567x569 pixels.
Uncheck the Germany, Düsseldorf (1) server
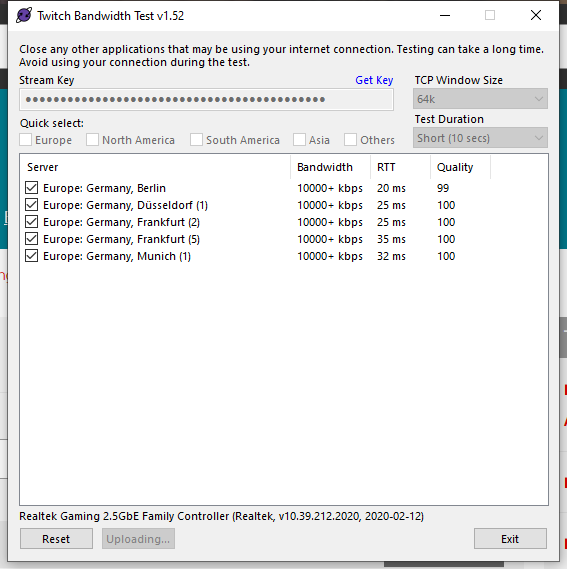tap(32, 205)
